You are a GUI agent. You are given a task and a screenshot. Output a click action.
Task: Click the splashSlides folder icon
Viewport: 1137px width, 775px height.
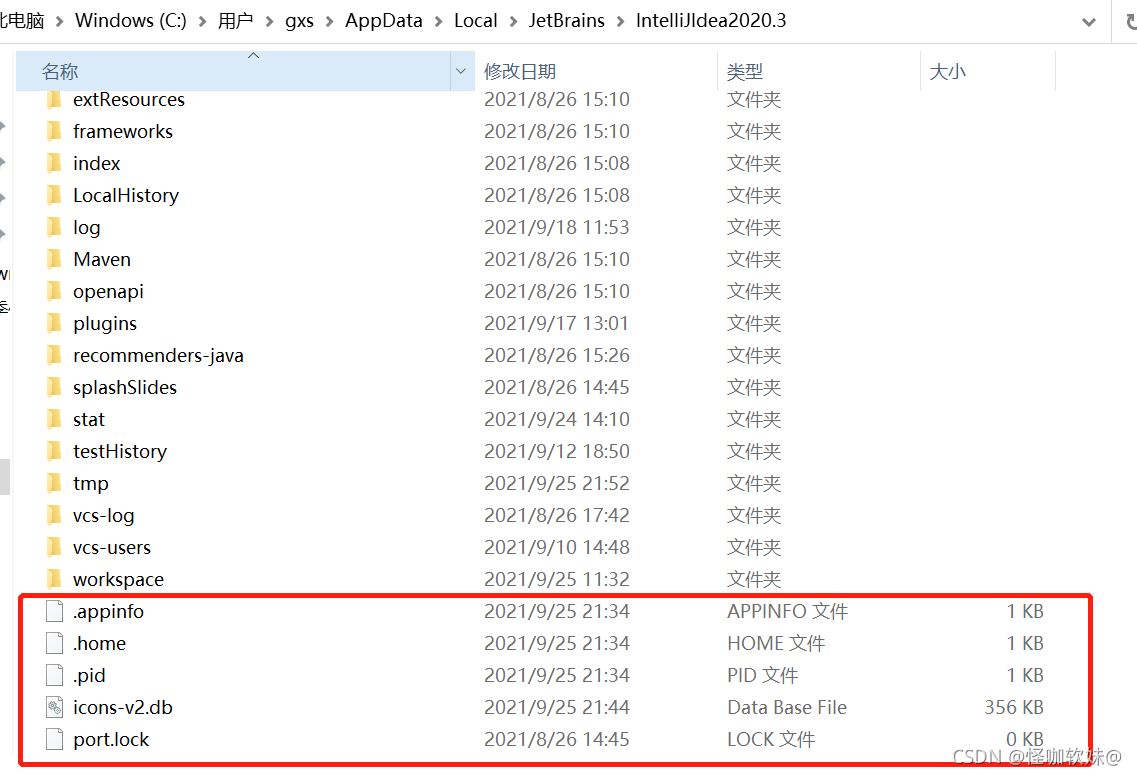tap(54, 387)
